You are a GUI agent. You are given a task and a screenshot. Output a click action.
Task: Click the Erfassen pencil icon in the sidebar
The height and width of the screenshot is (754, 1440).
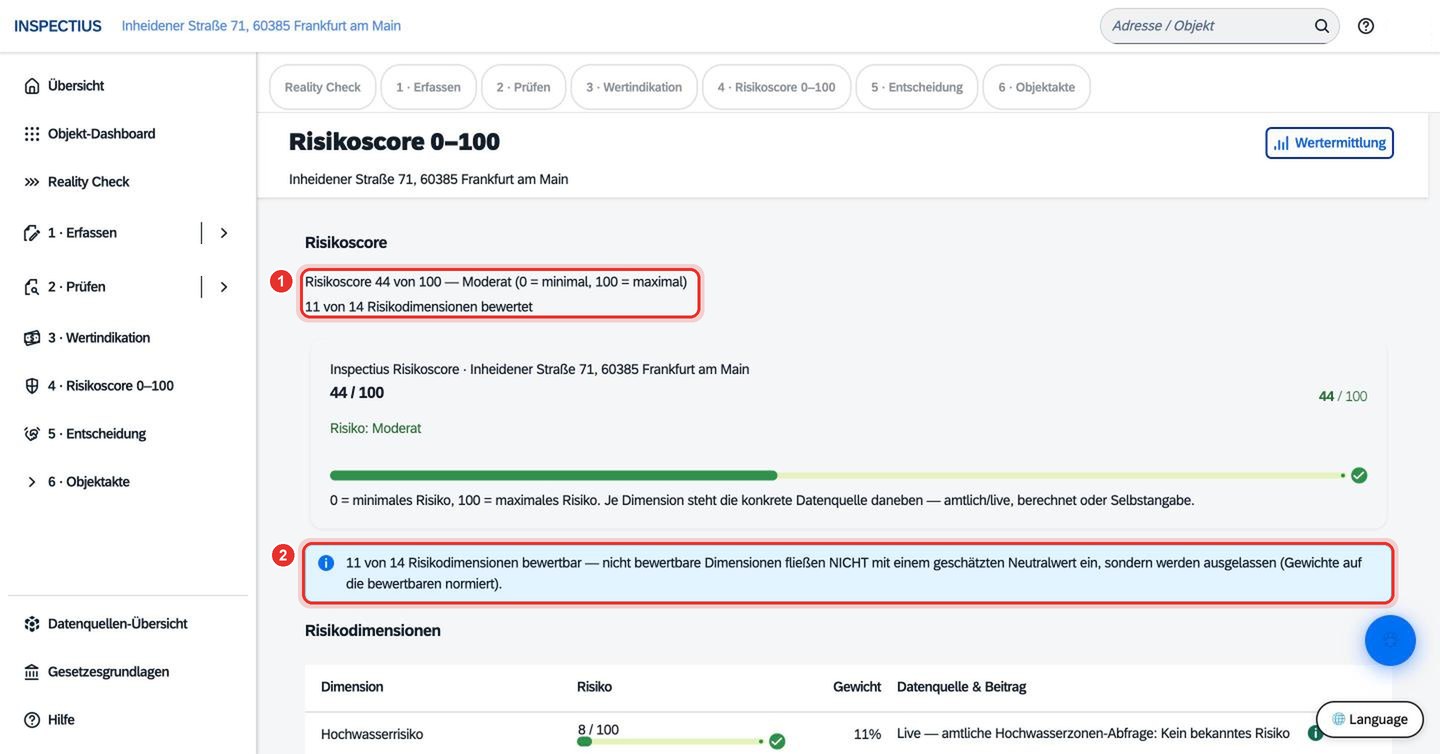32,233
